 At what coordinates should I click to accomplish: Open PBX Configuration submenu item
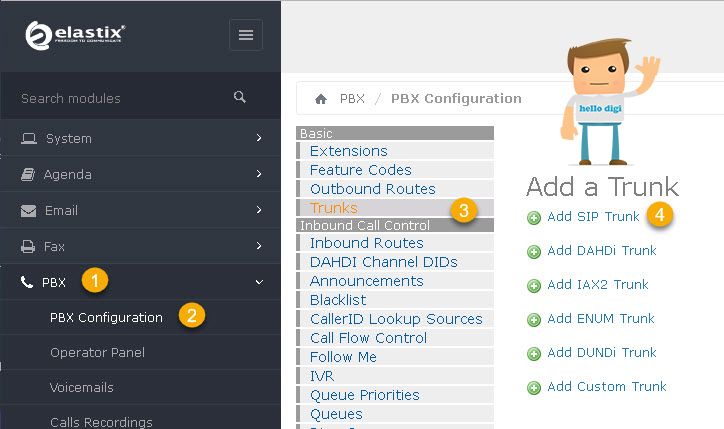[x=106, y=318]
